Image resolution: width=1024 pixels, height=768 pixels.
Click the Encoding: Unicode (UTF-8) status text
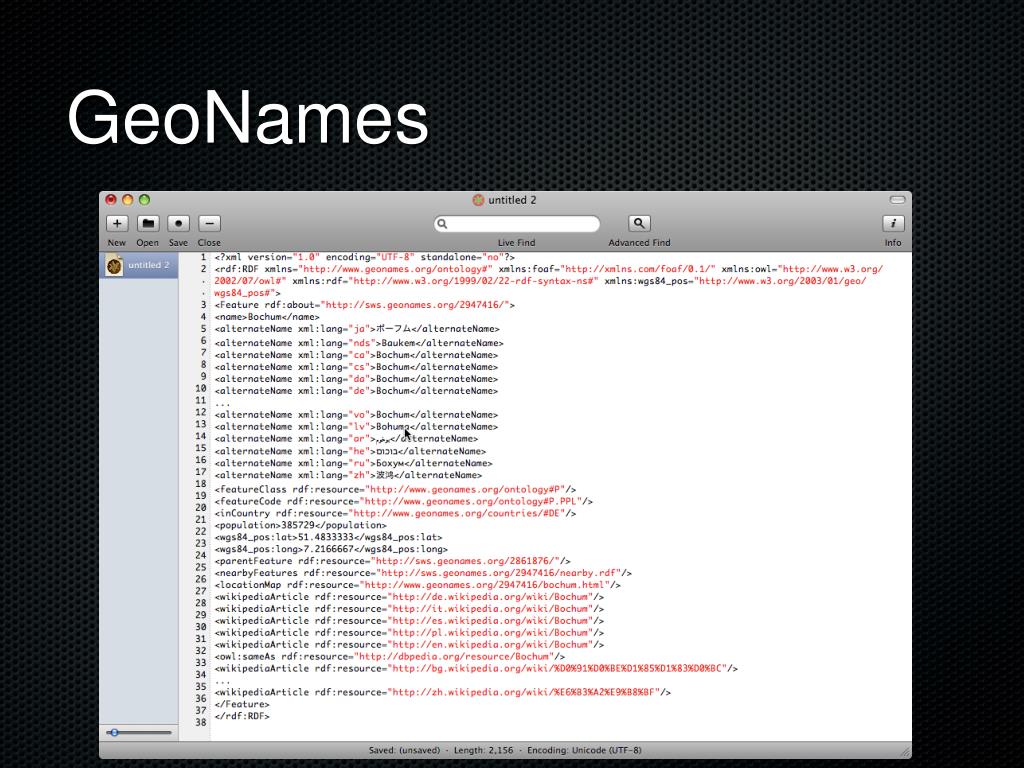[584, 750]
